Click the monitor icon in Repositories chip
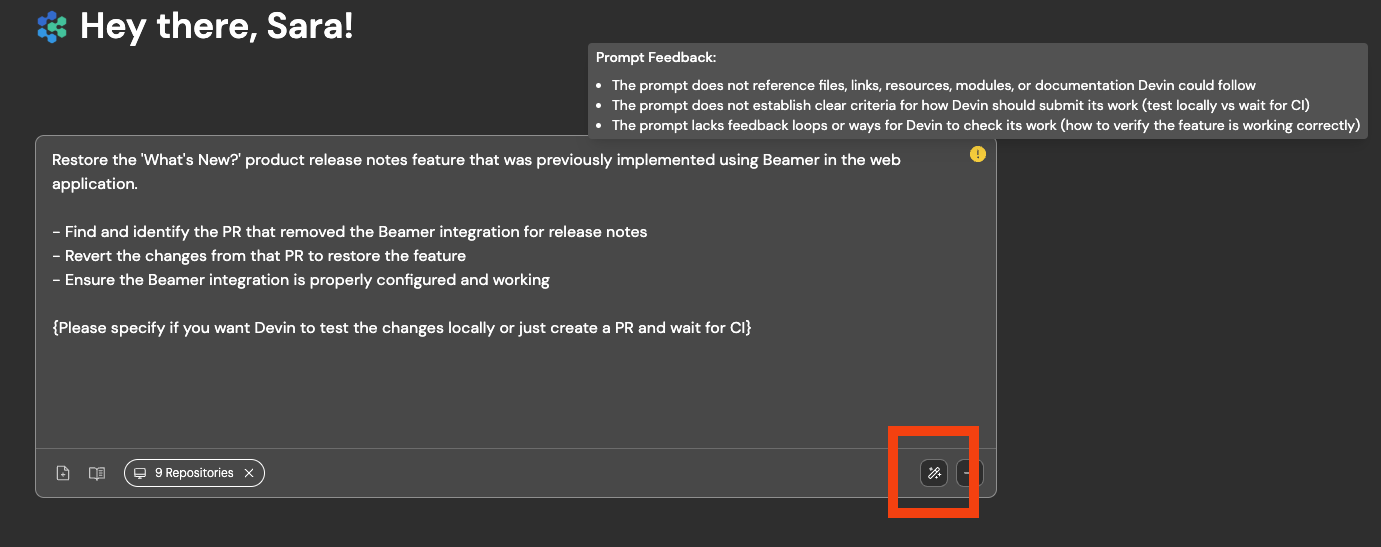This screenshot has width=1381, height=547. [141, 473]
